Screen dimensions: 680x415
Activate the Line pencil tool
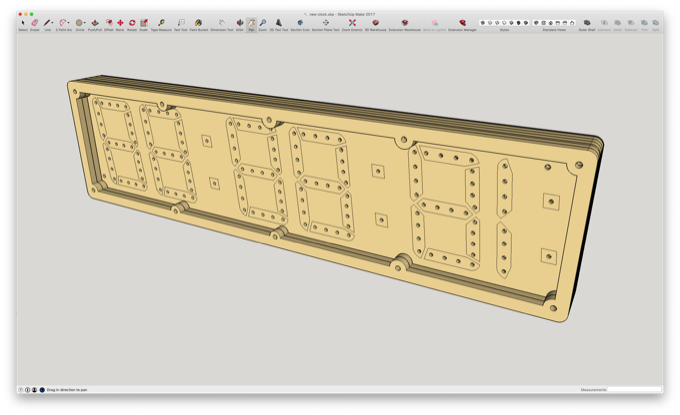[x=47, y=23]
